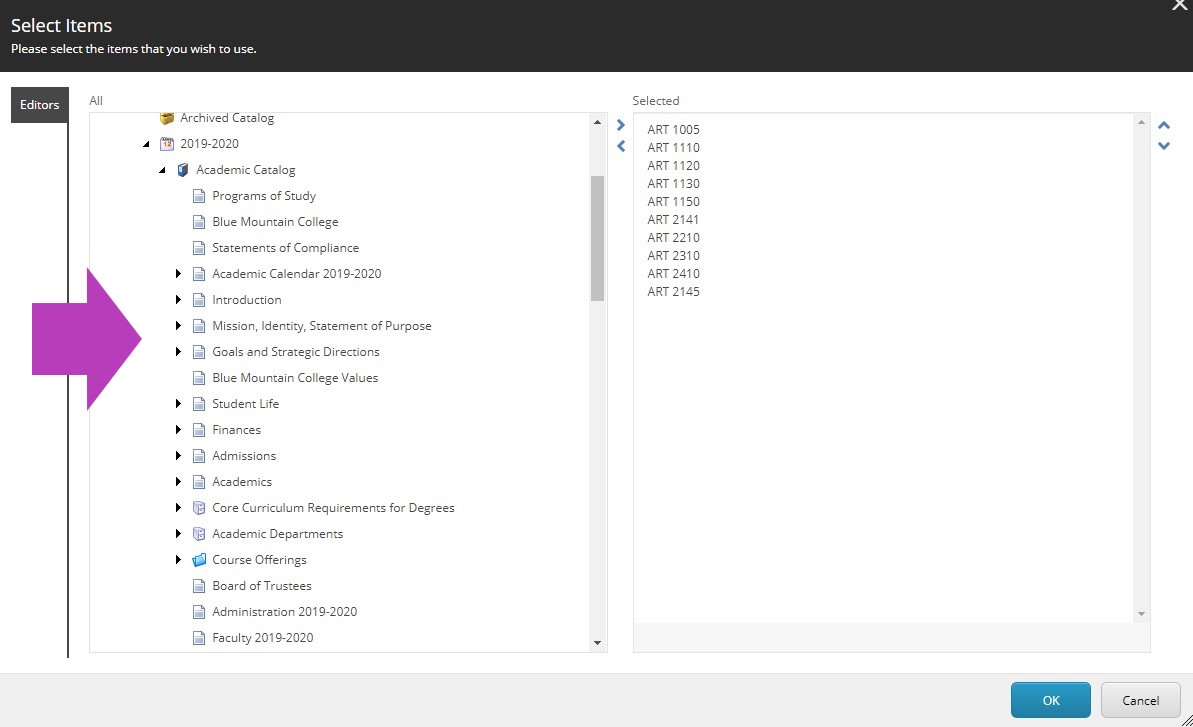Expand the Admissions node
Image resolution: width=1193 pixels, height=727 pixels.
click(178, 456)
